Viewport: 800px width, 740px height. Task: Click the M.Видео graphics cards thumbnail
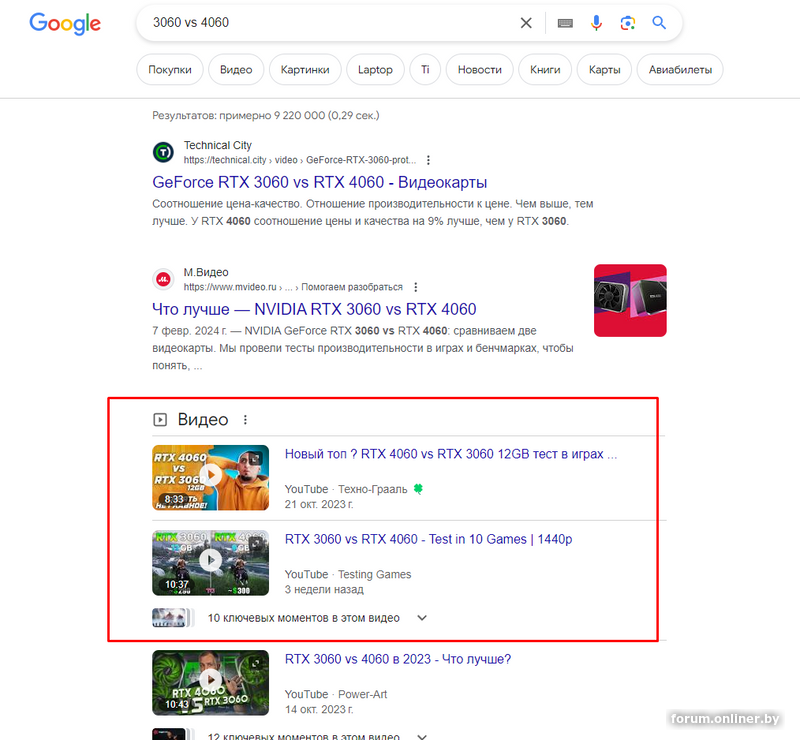click(630, 301)
